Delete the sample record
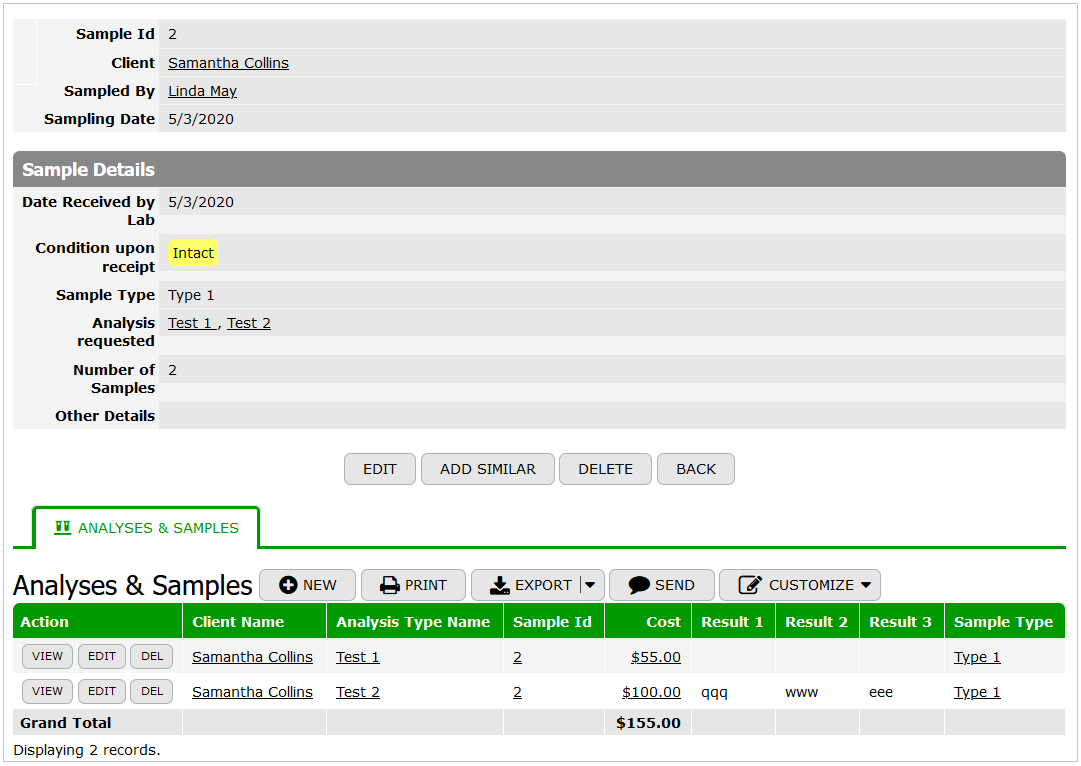1081x766 pixels. (x=605, y=469)
